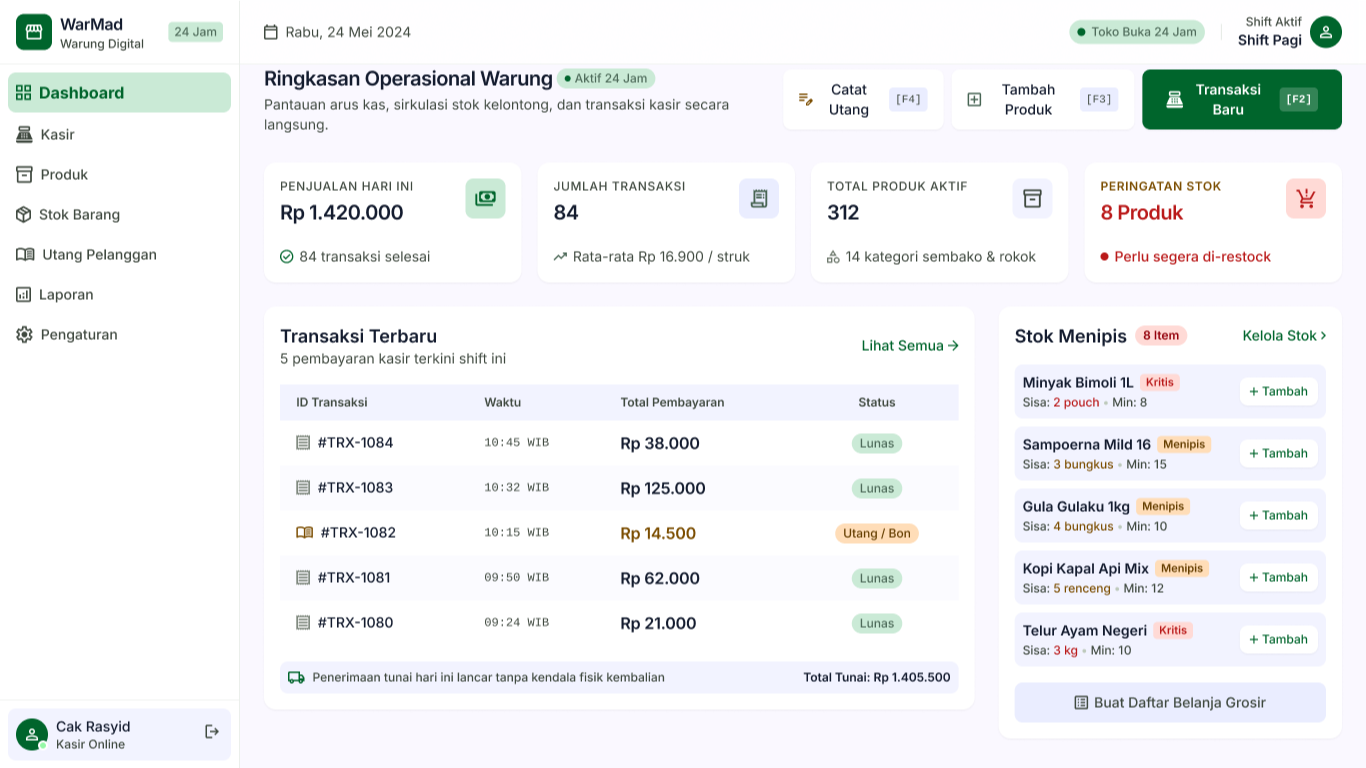The image size is (1366, 768).
Task: Open the user avatar next to Shift Pagi
Action: (x=1326, y=32)
